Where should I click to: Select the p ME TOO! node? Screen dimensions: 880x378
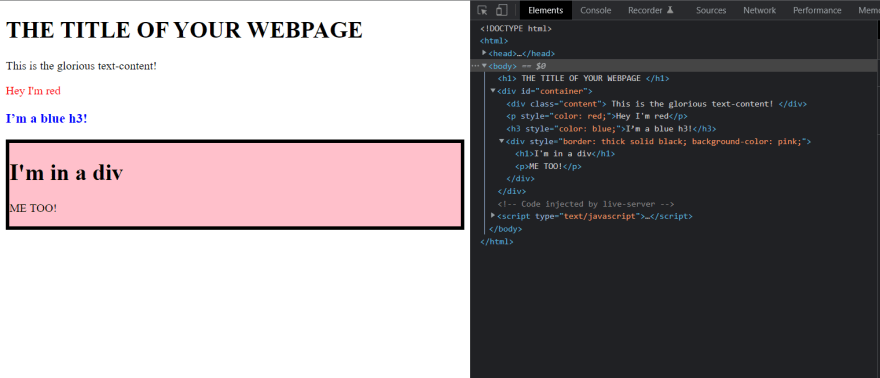tap(548, 166)
